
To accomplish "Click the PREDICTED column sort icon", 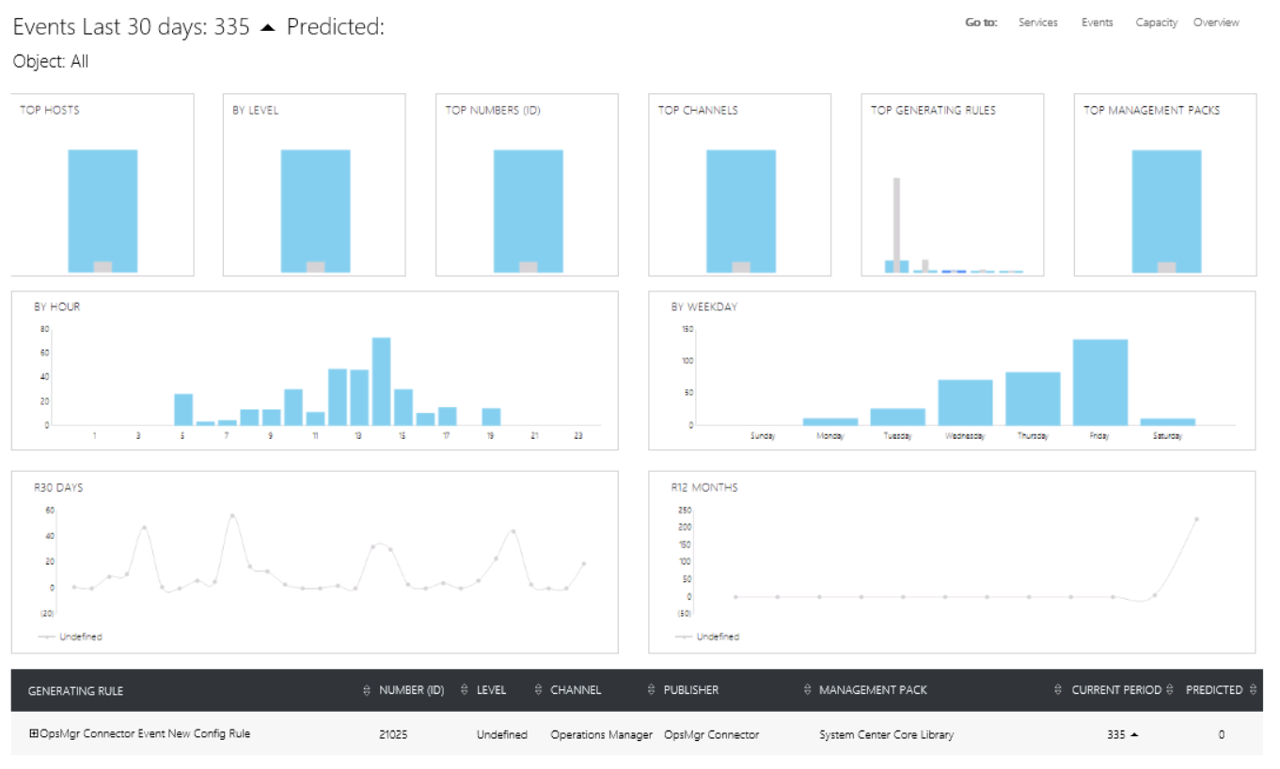I will point(1253,689).
